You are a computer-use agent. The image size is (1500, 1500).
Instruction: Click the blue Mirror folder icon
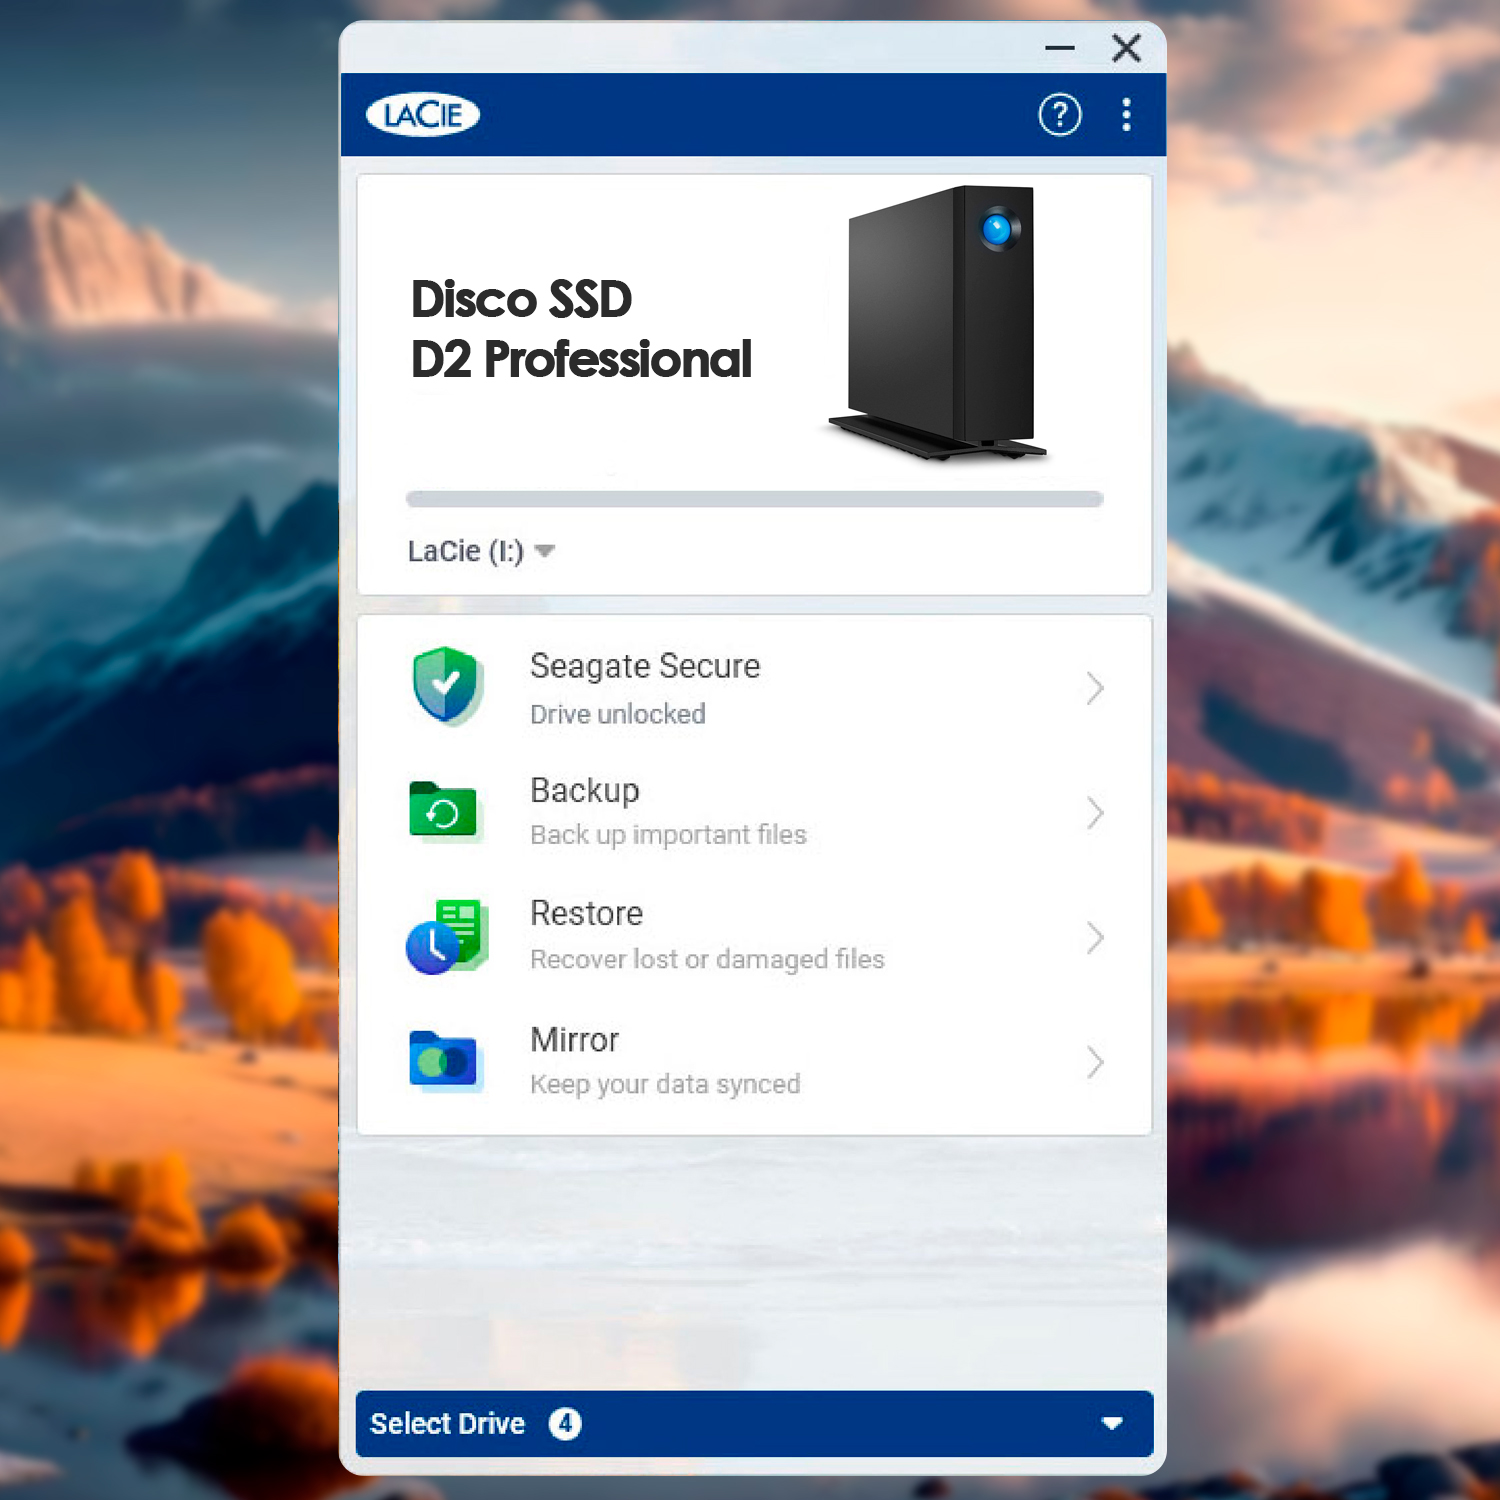pyautogui.click(x=443, y=1060)
